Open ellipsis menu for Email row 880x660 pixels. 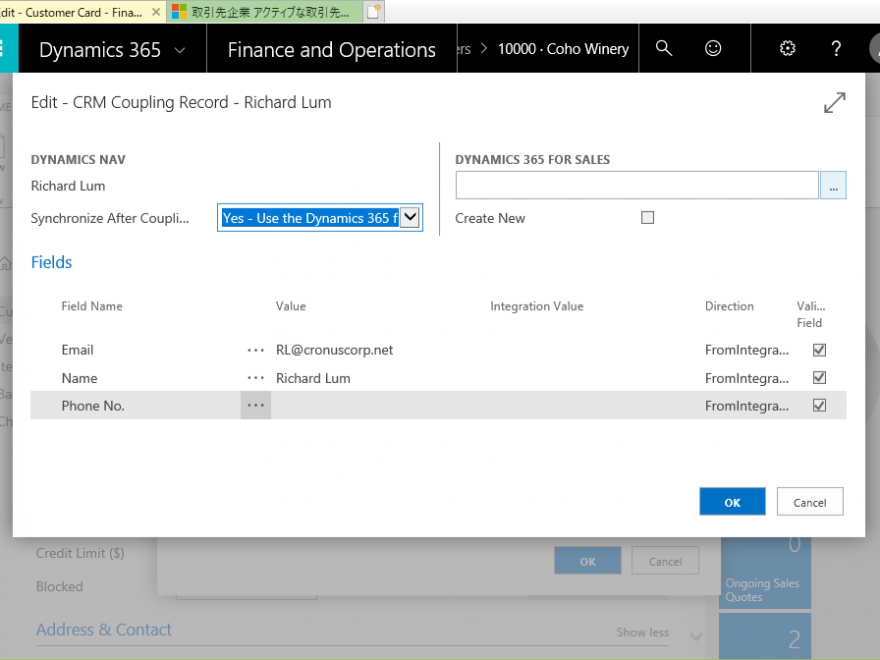255,350
